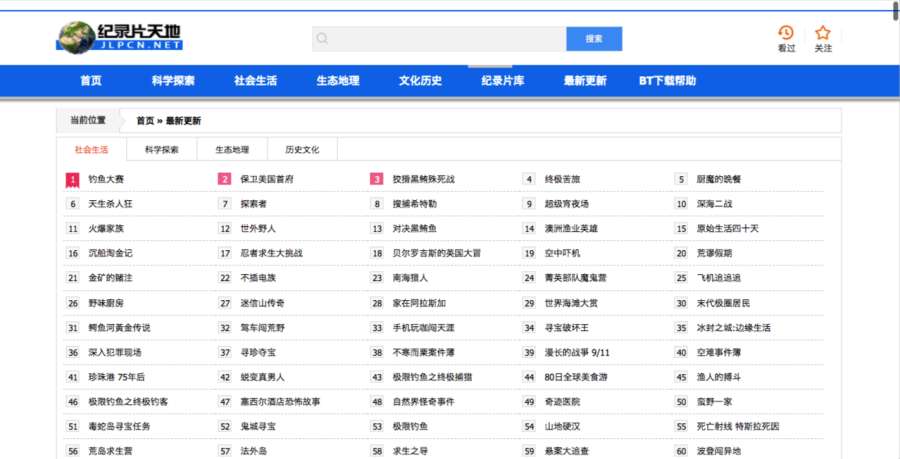
Task: Open item 47 塞西尔酒店恐怖故事
Action: point(281,402)
